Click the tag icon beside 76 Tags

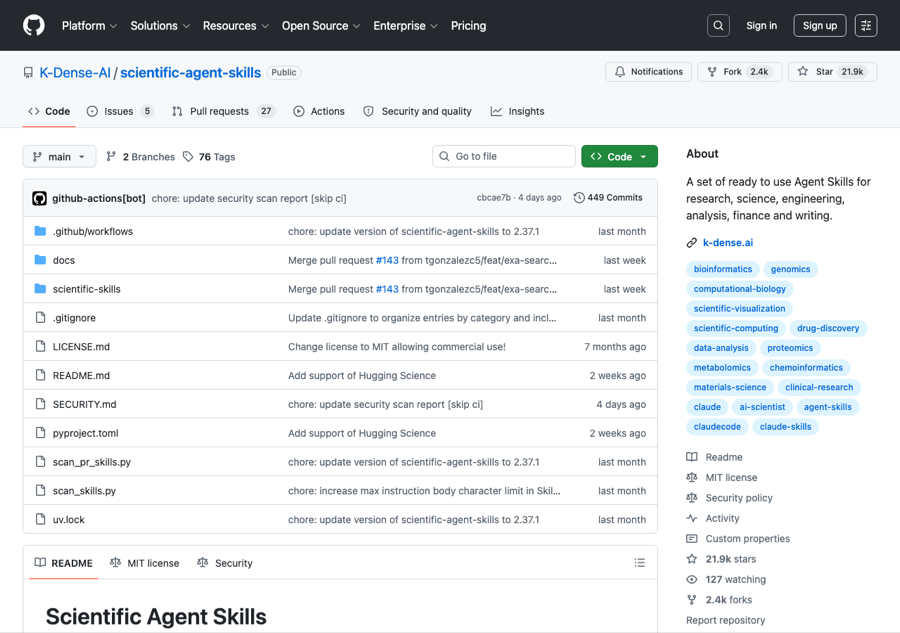tap(188, 157)
